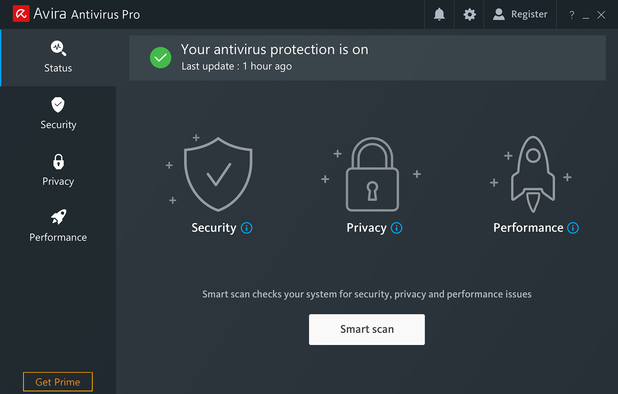Select the Status sidebar tab
This screenshot has height=394, width=618.
pyautogui.click(x=58, y=57)
